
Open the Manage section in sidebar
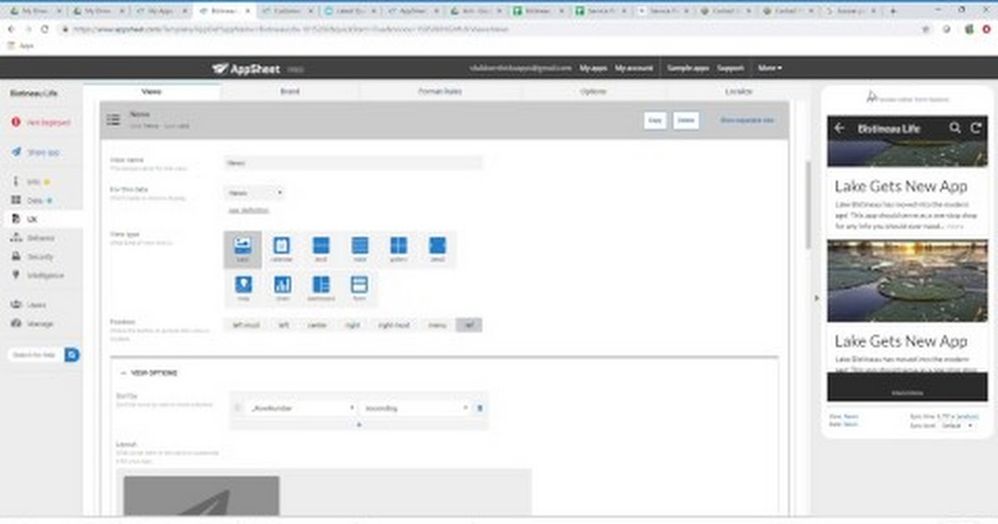[39, 323]
